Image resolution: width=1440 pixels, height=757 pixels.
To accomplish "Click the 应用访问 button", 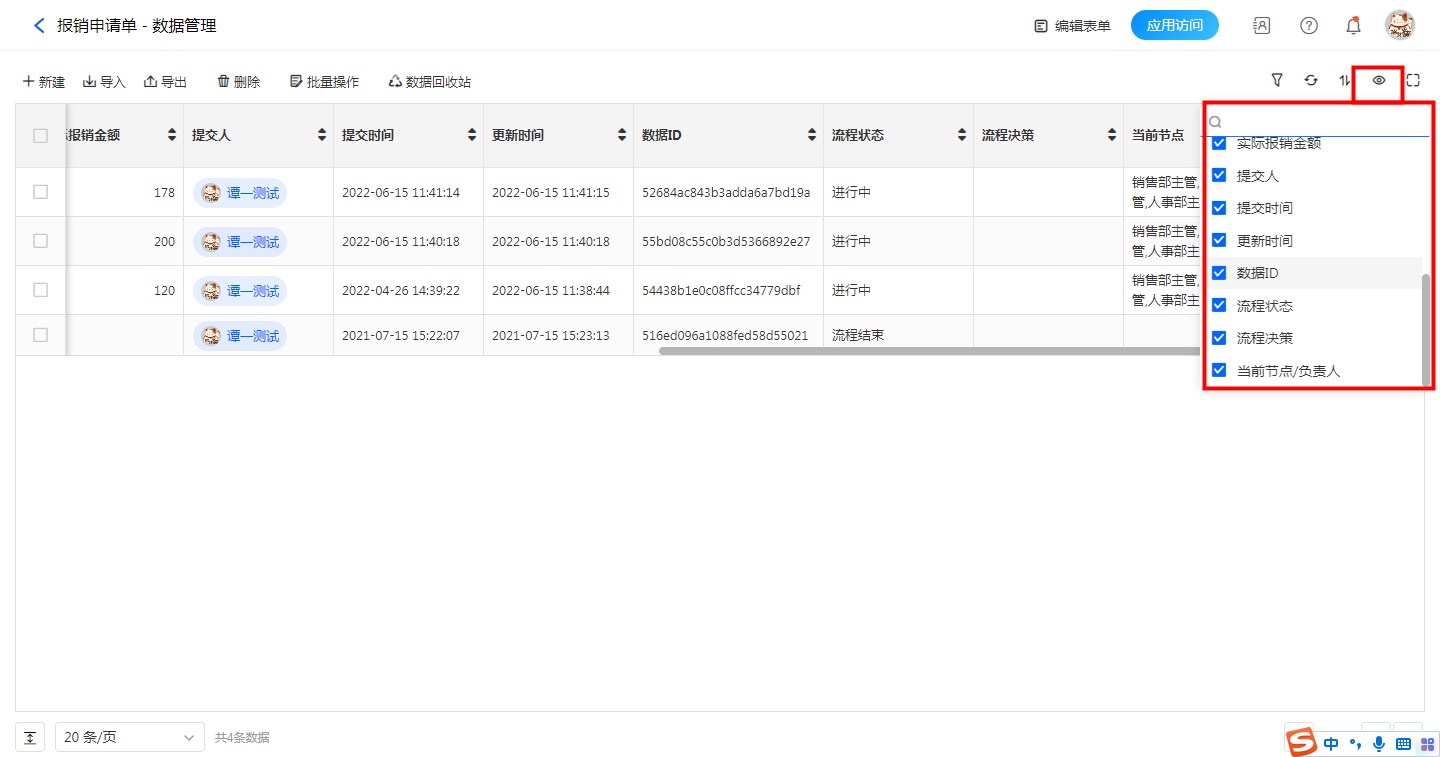I will click(x=1174, y=26).
